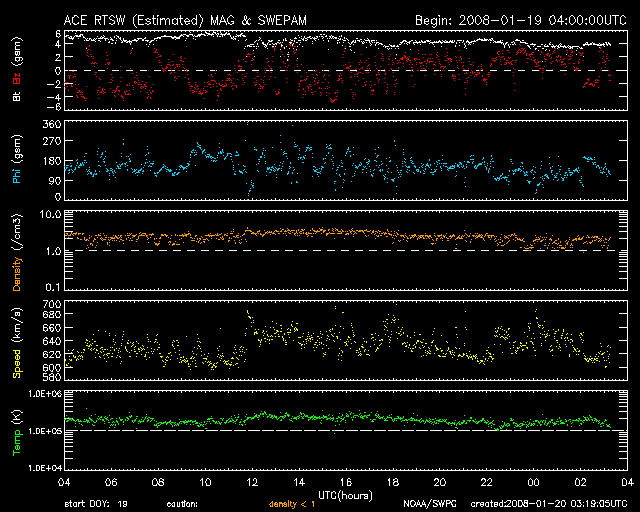Click the white Bt axis label

pos(18,95)
